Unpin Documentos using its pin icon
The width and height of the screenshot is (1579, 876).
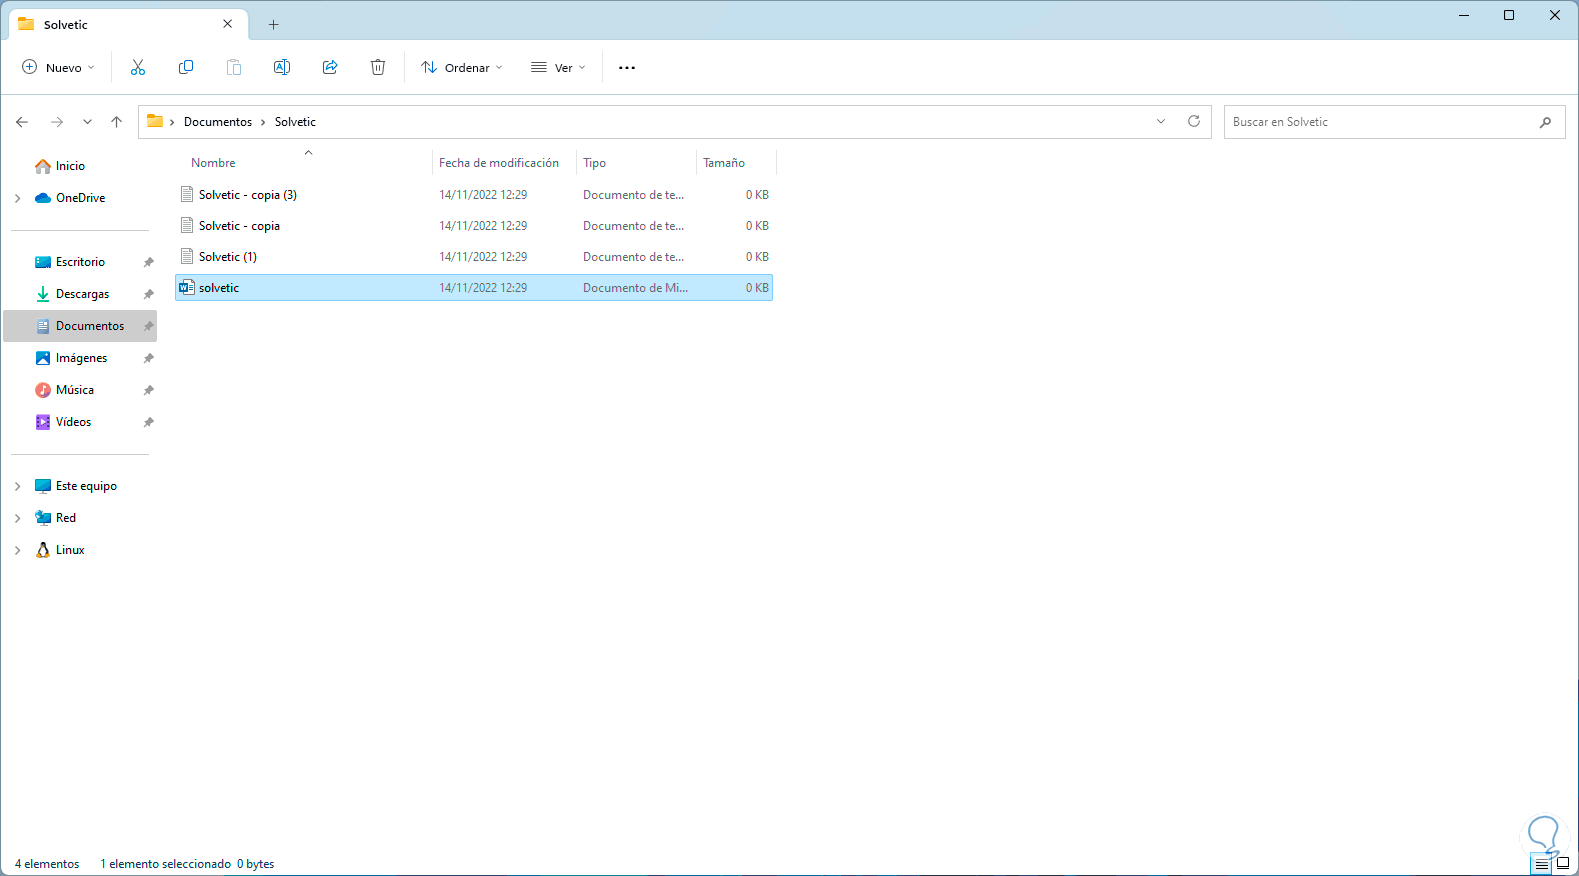click(148, 326)
